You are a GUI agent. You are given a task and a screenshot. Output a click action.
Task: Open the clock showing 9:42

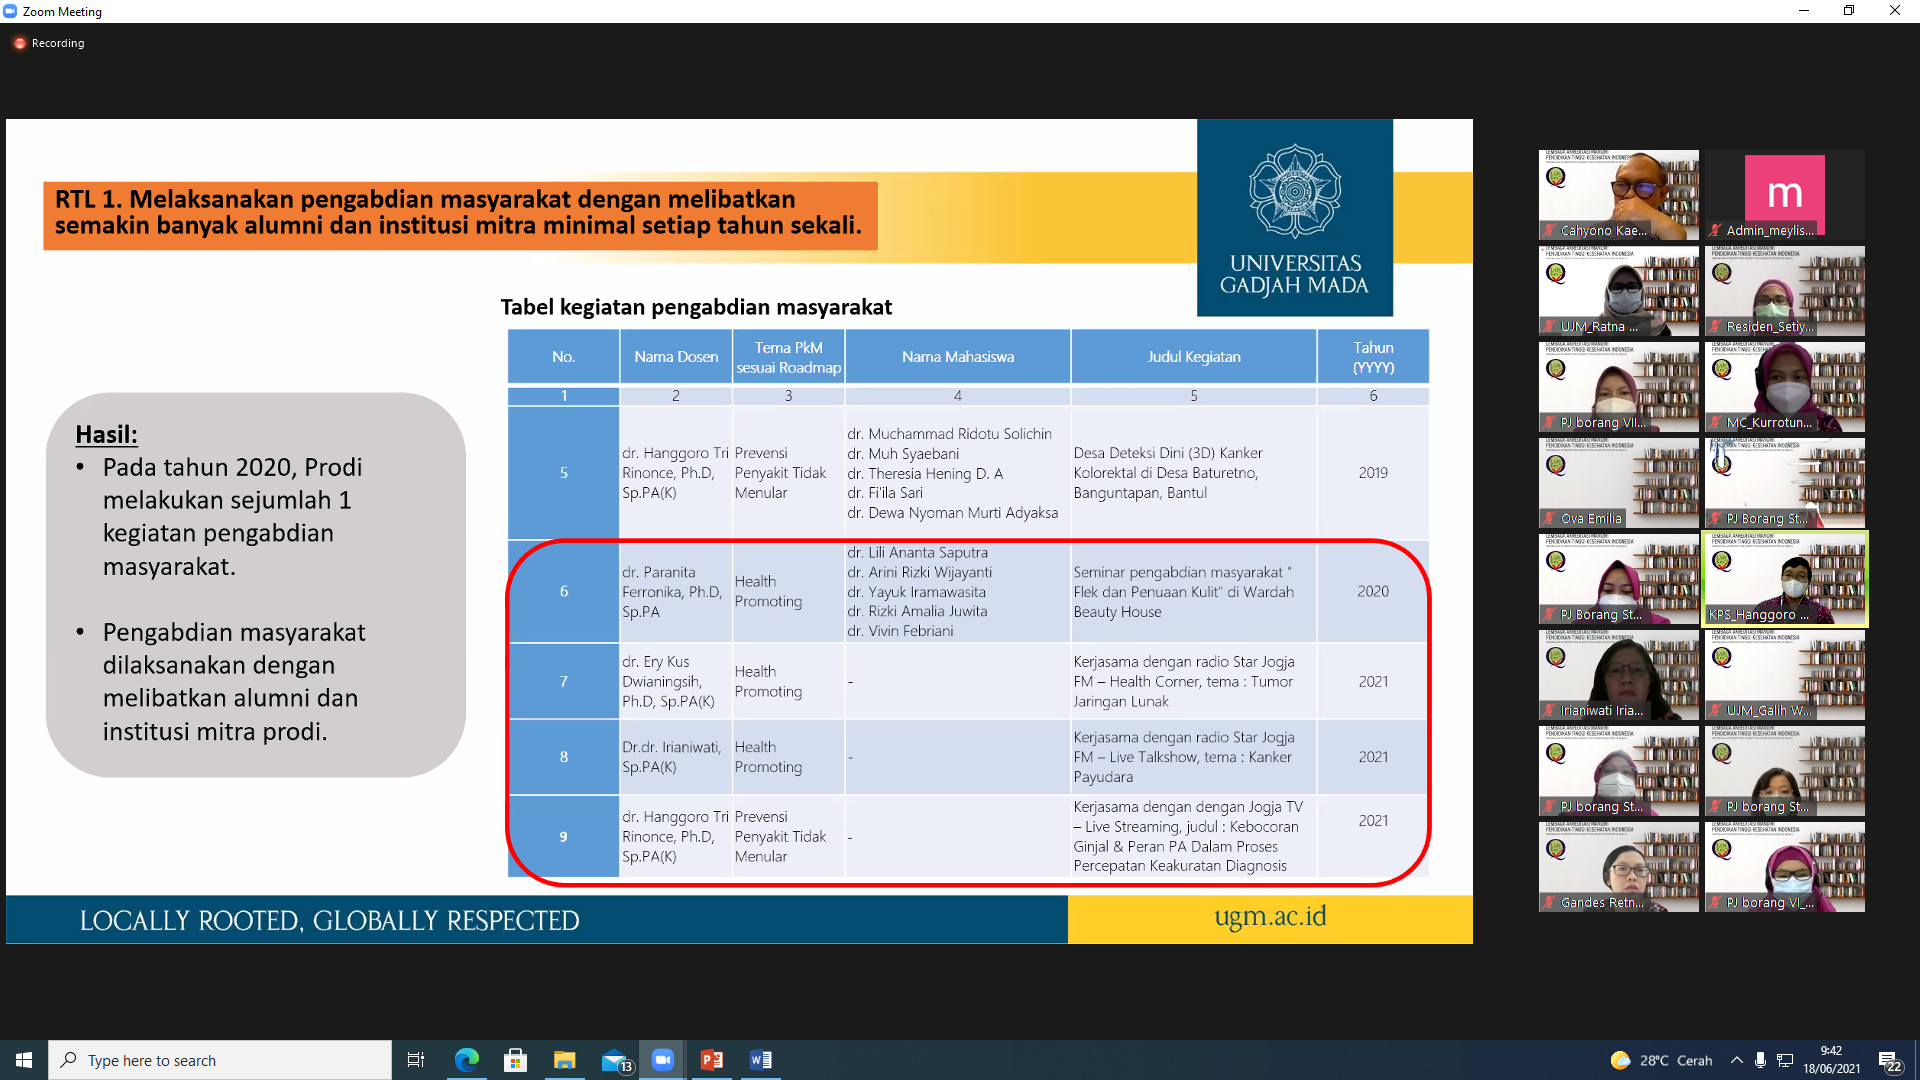click(1831, 1060)
